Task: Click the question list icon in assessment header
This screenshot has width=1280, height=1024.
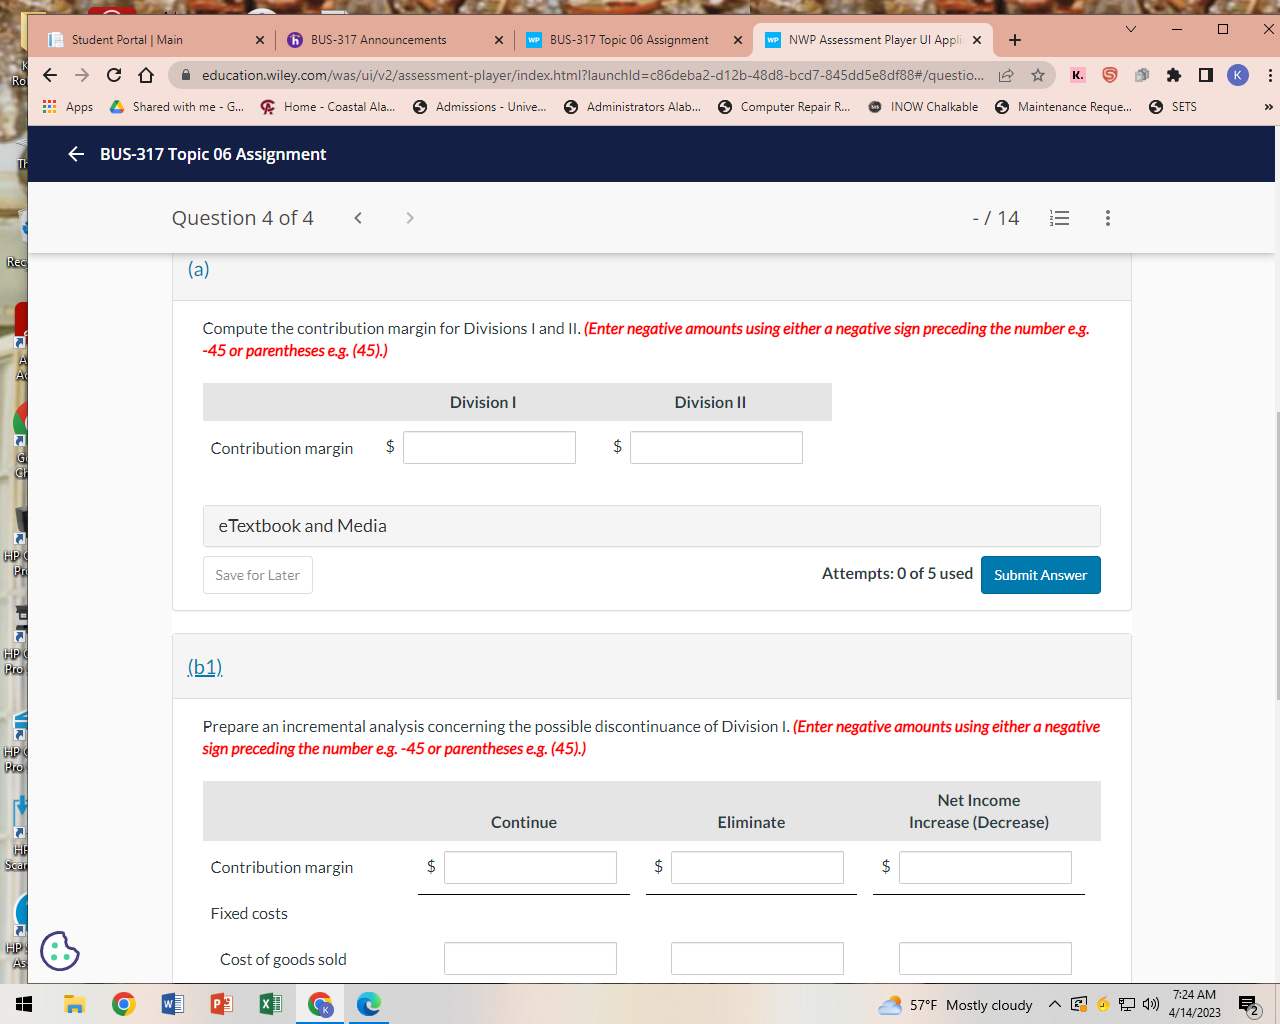Action: point(1059,218)
